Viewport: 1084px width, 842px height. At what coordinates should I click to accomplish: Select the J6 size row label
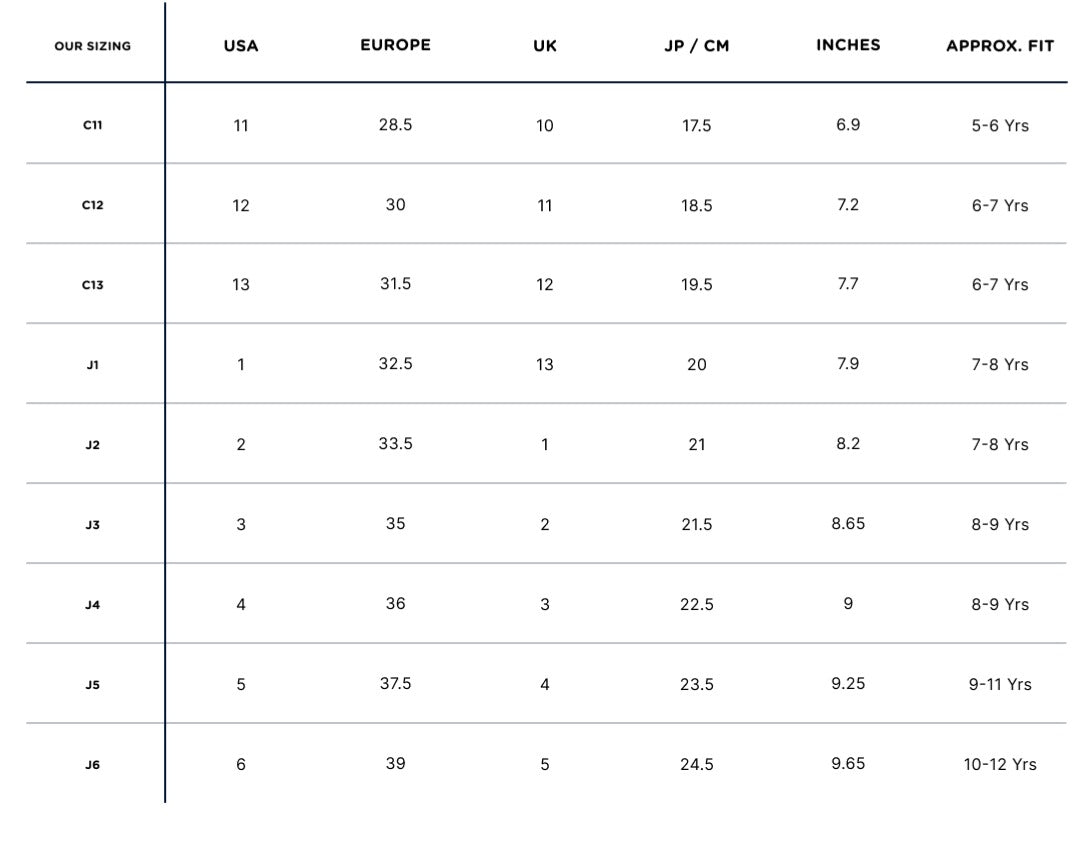92,765
